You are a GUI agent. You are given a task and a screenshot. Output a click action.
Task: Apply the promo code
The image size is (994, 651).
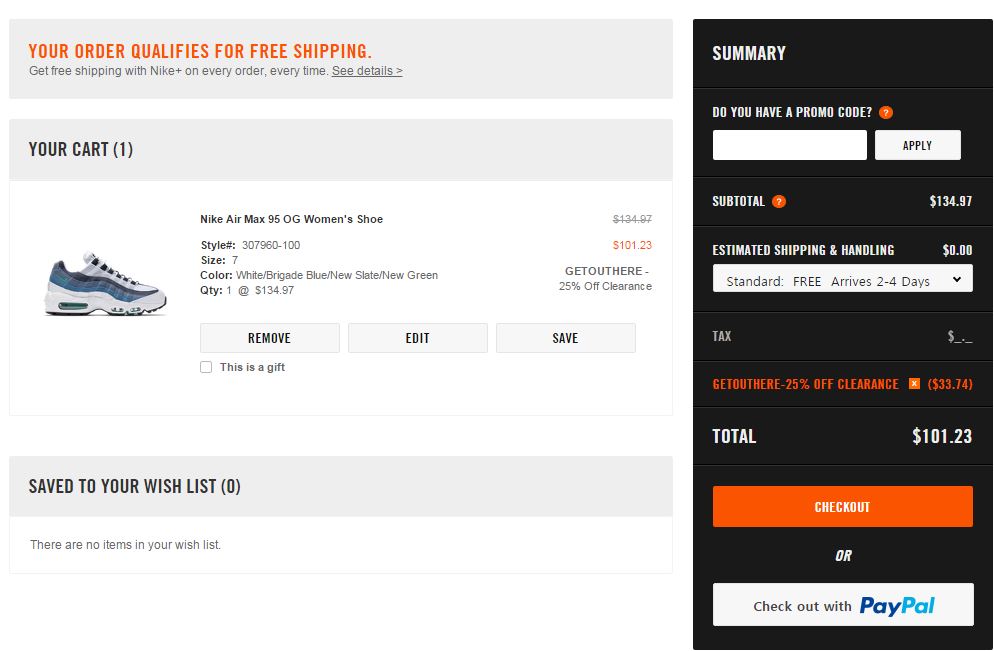click(917, 145)
